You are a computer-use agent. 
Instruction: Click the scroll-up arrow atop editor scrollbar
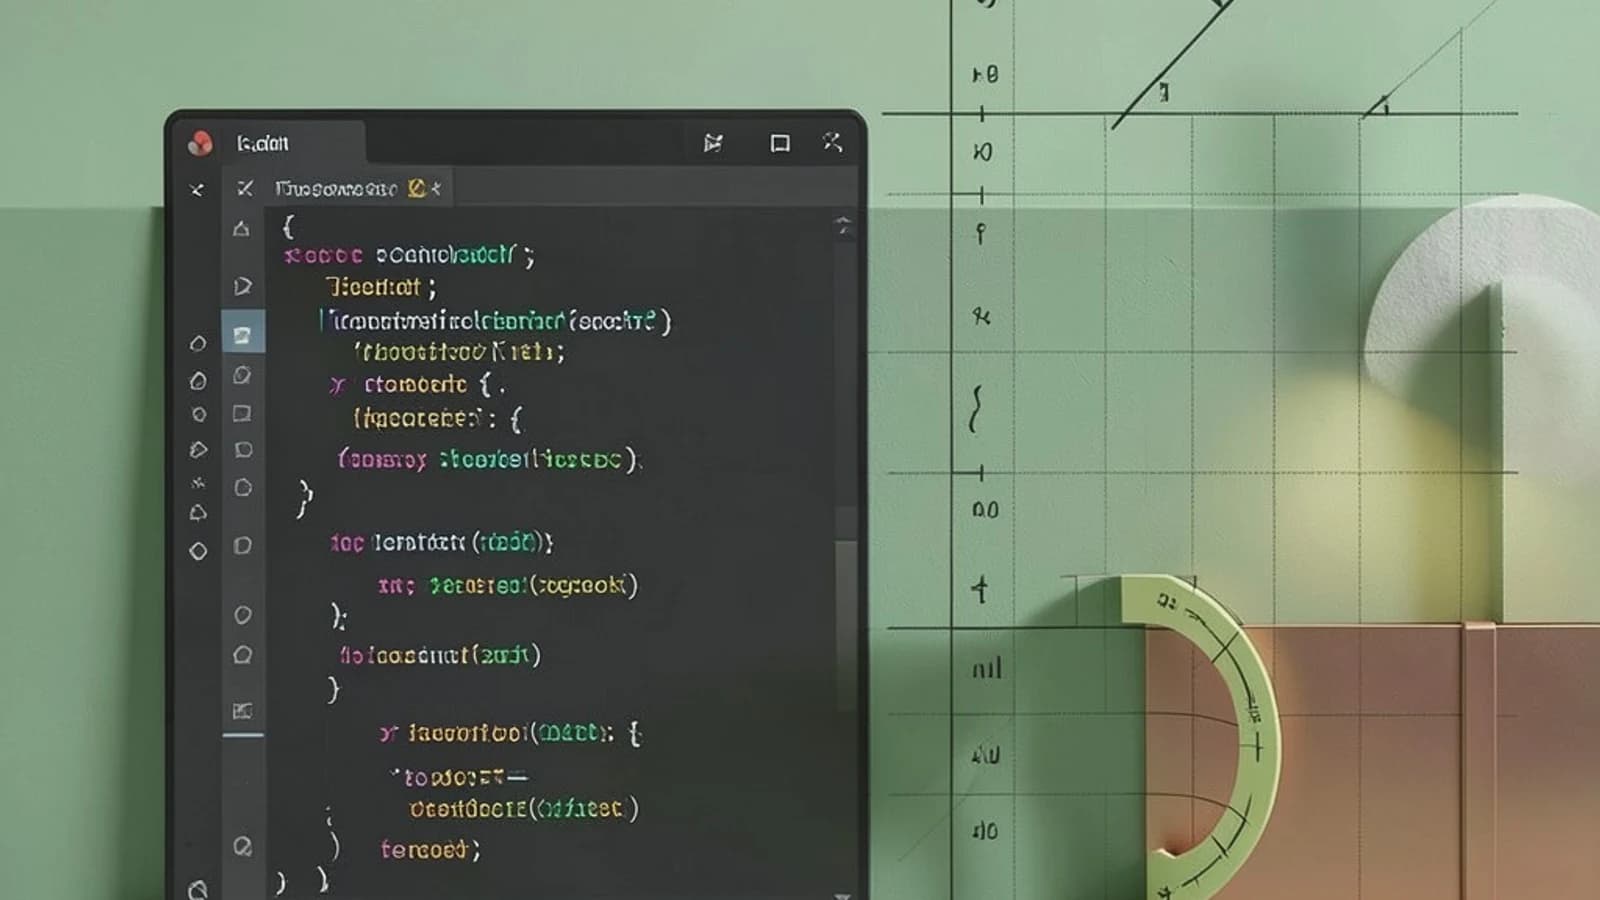click(843, 225)
